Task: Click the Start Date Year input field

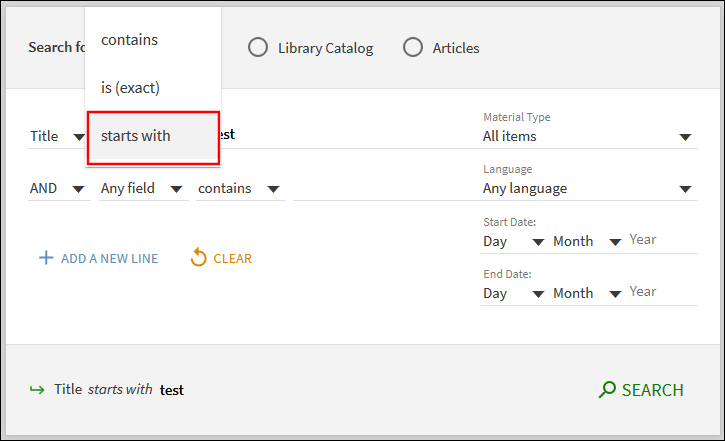Action: (x=661, y=240)
